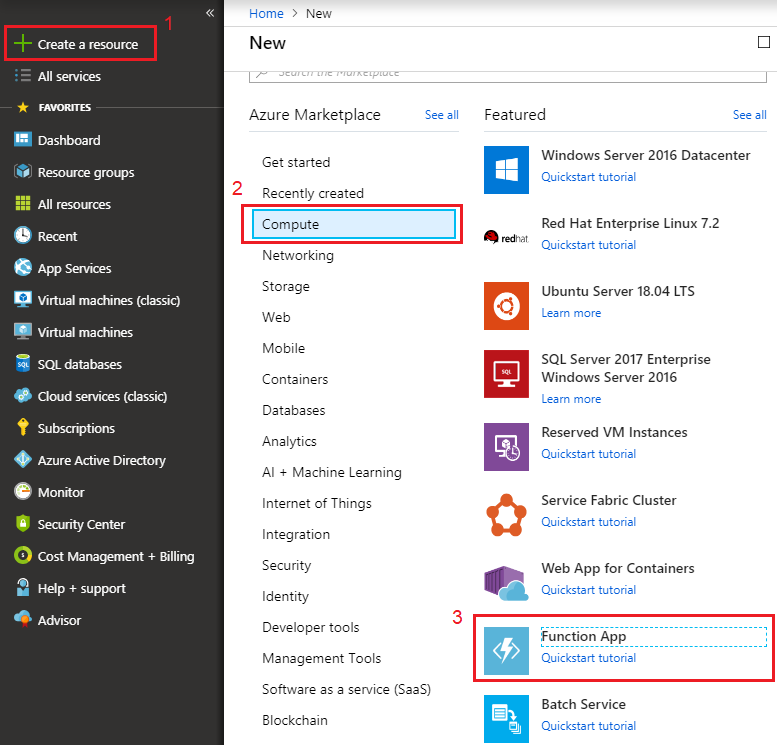The image size is (777, 745).
Task: Open the Web App for Containers icon
Action: (506, 582)
